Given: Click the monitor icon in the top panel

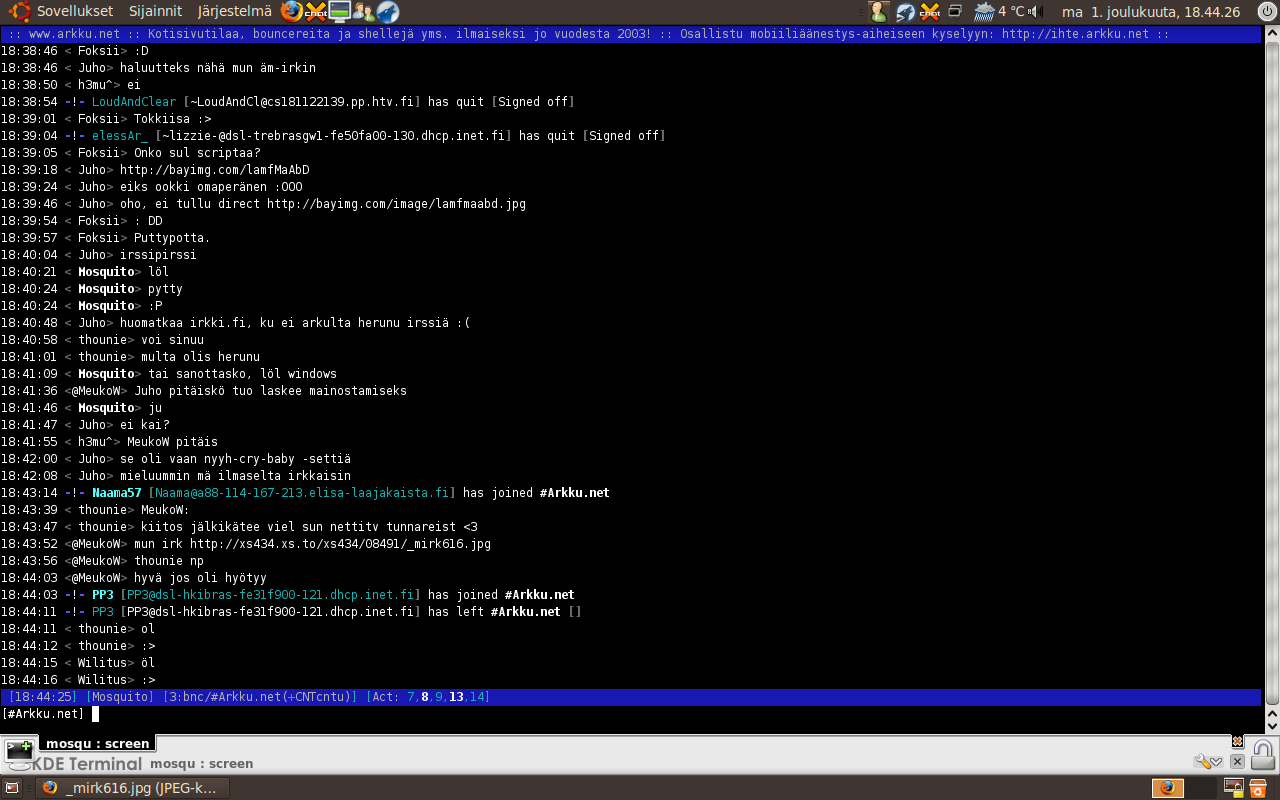Looking at the screenshot, I should [340, 12].
